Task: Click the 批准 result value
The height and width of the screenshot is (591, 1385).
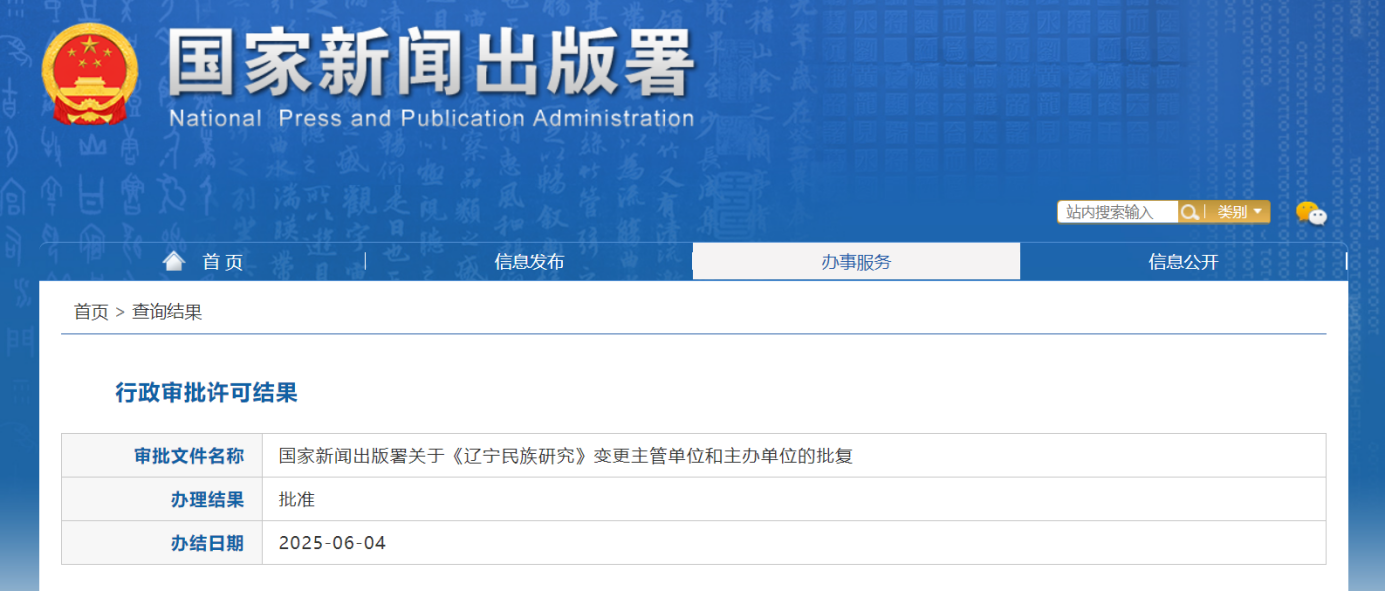Action: tap(297, 500)
